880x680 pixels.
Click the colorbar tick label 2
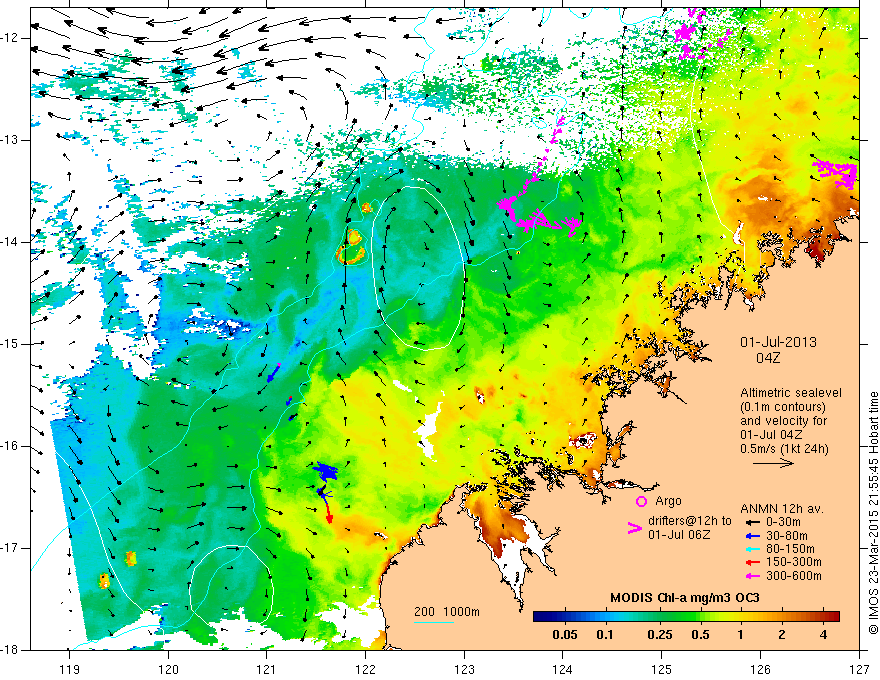coord(782,635)
